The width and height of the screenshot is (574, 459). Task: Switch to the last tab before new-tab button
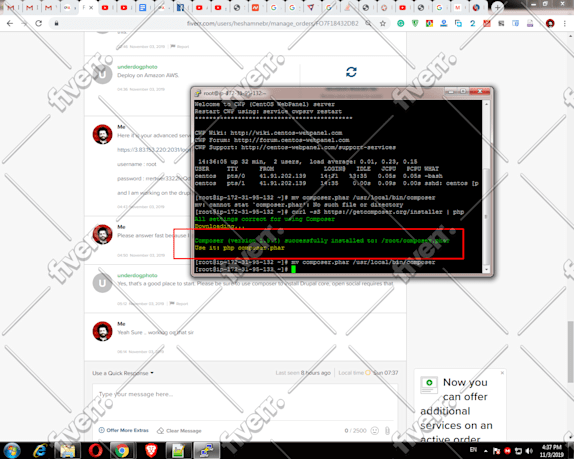point(476,7)
